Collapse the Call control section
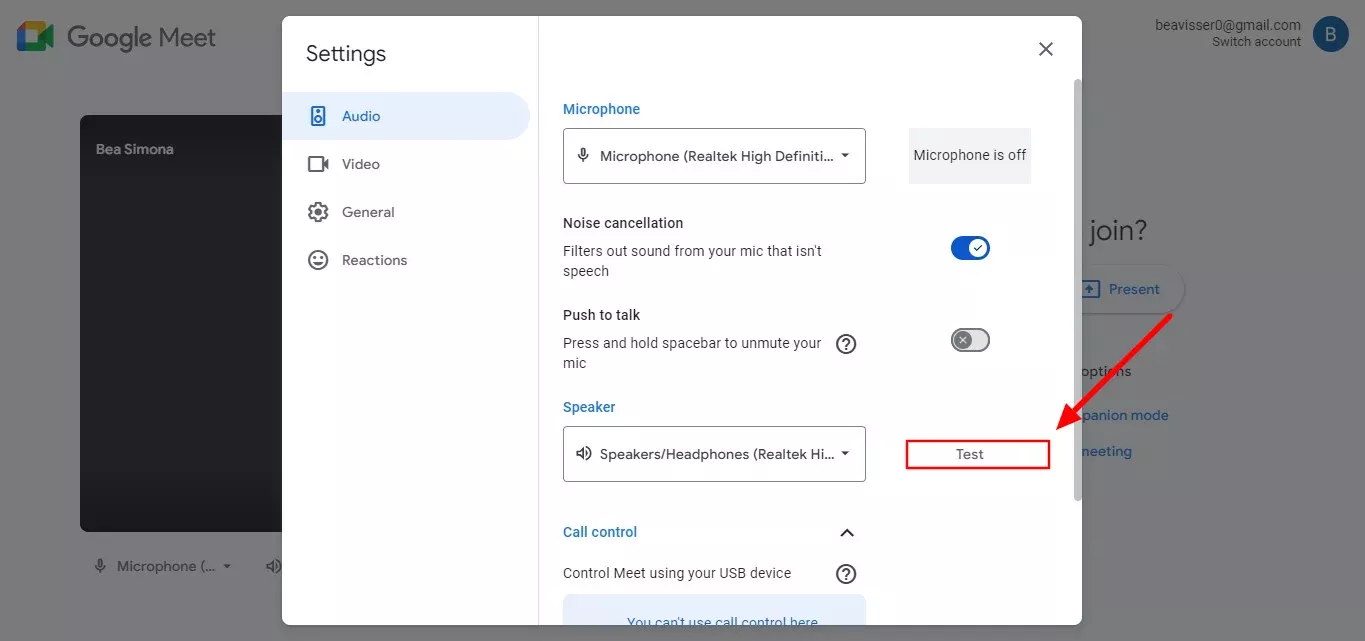1365x641 pixels. (x=846, y=533)
